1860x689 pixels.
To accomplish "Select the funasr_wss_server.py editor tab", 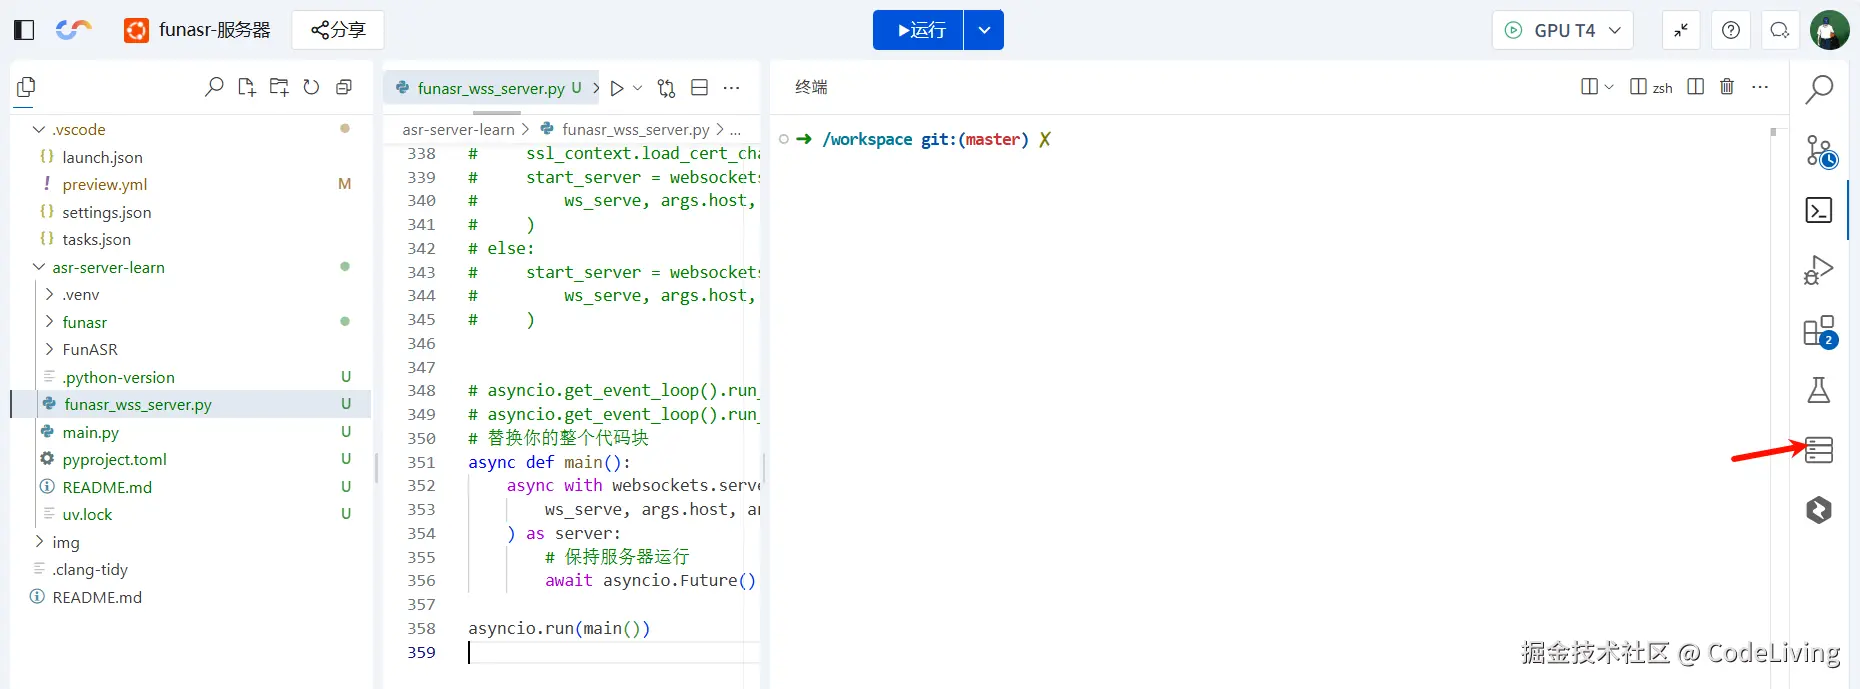I will (490, 88).
